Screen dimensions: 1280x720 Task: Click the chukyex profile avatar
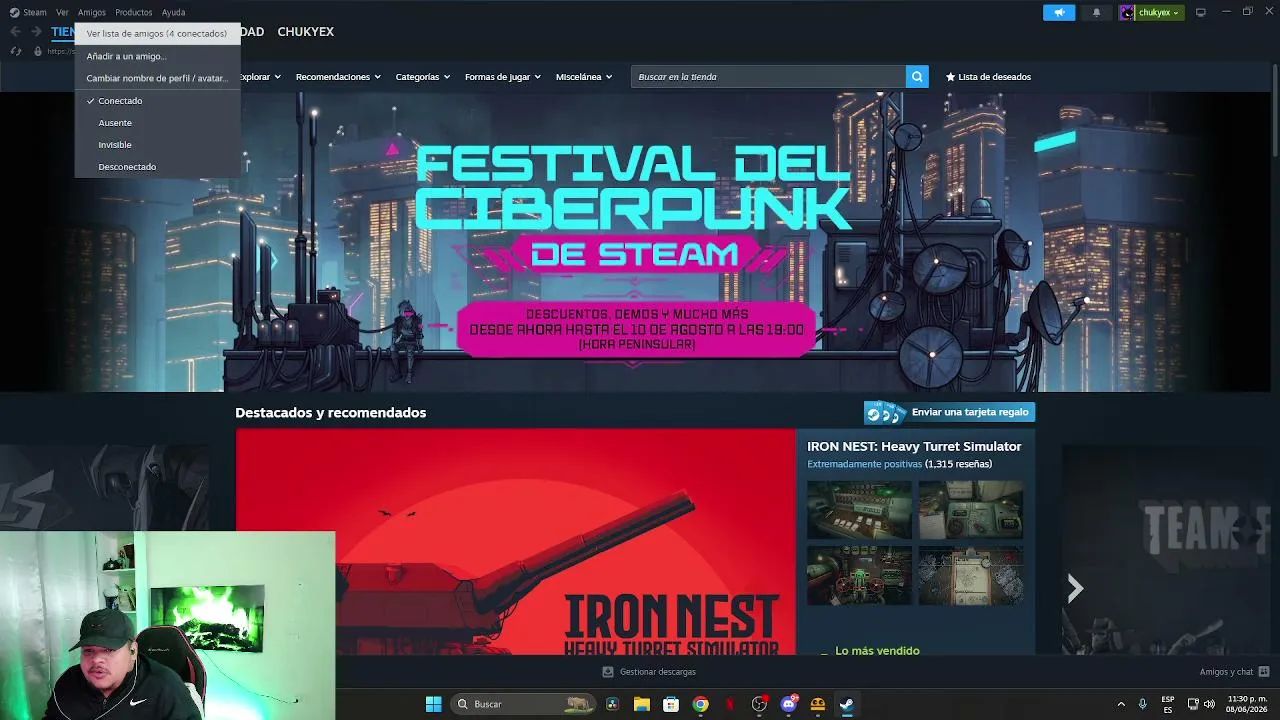[1127, 12]
